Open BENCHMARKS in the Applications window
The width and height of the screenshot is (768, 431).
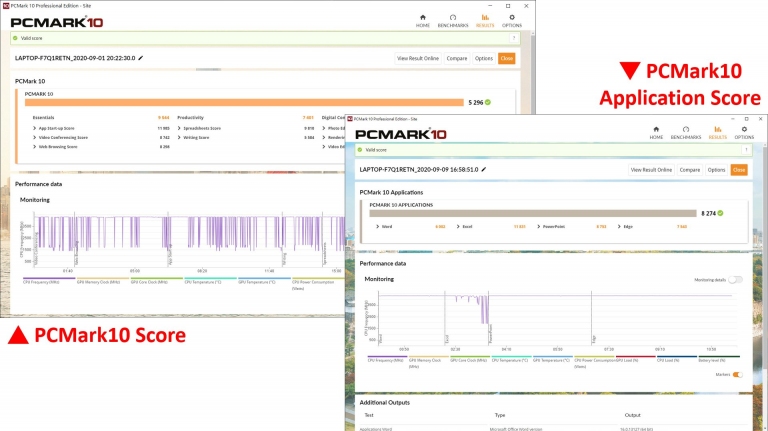686,133
